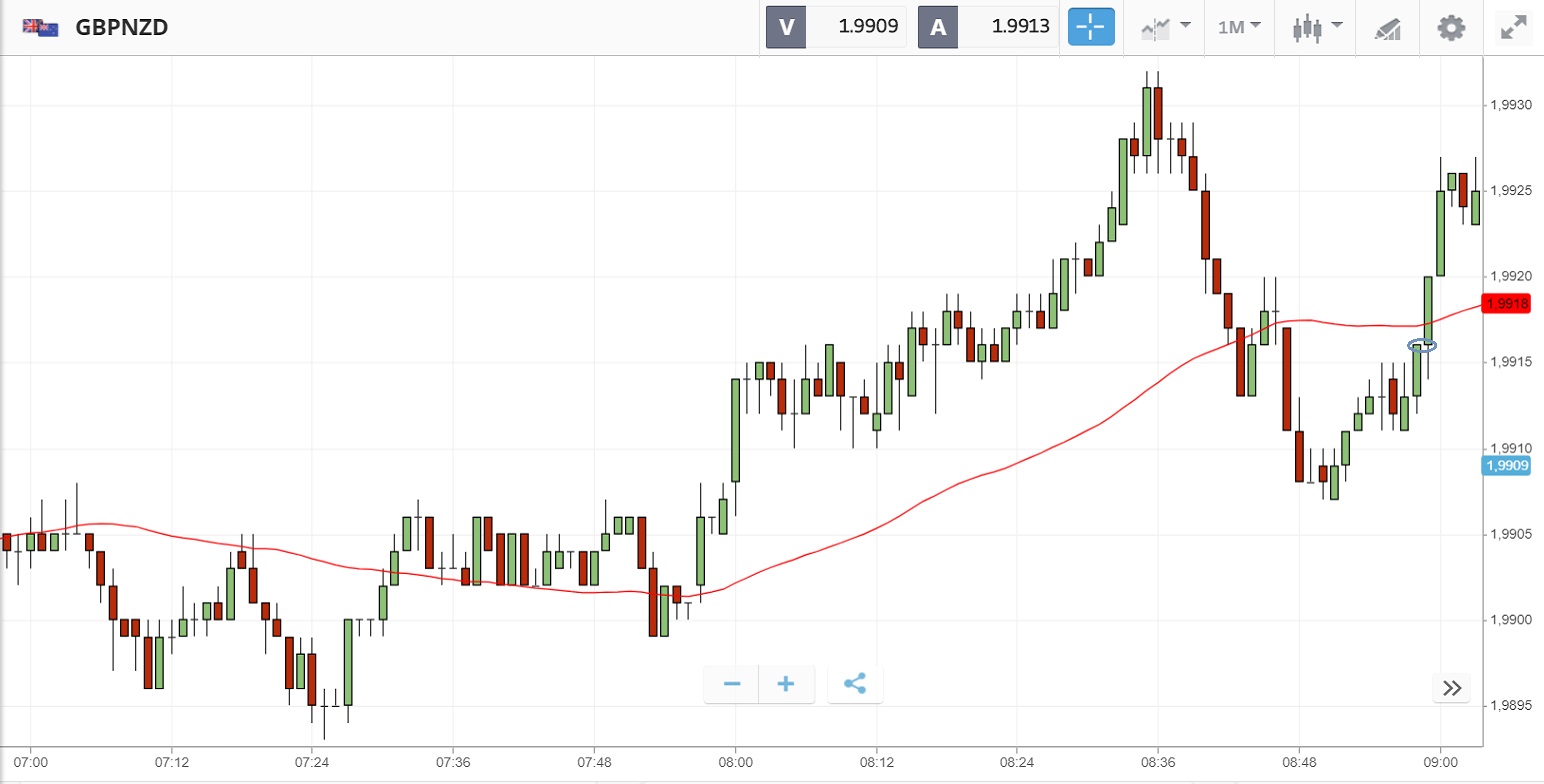Toggle the crosshair cursor button
Image resolution: width=1544 pixels, height=784 pixels.
1091,27
